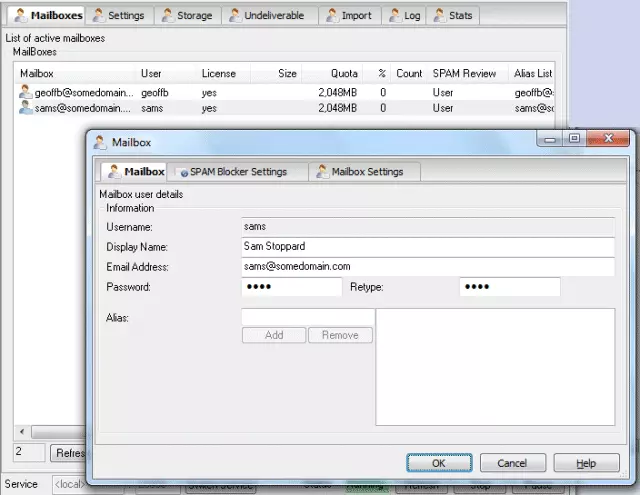This screenshot has width=640, height=495.
Task: Switch to the Storage tab
Action: click(x=186, y=16)
